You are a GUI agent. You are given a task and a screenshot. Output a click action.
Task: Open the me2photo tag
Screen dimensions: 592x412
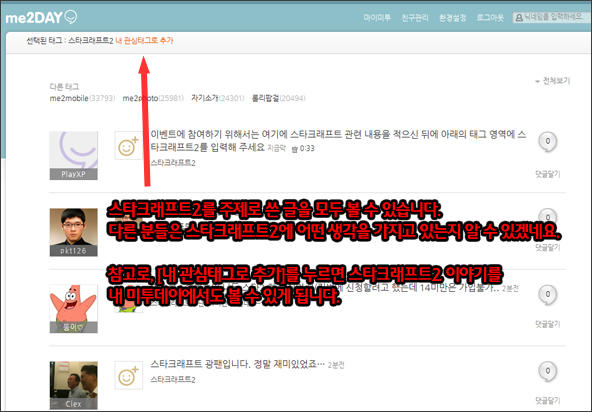[140, 98]
